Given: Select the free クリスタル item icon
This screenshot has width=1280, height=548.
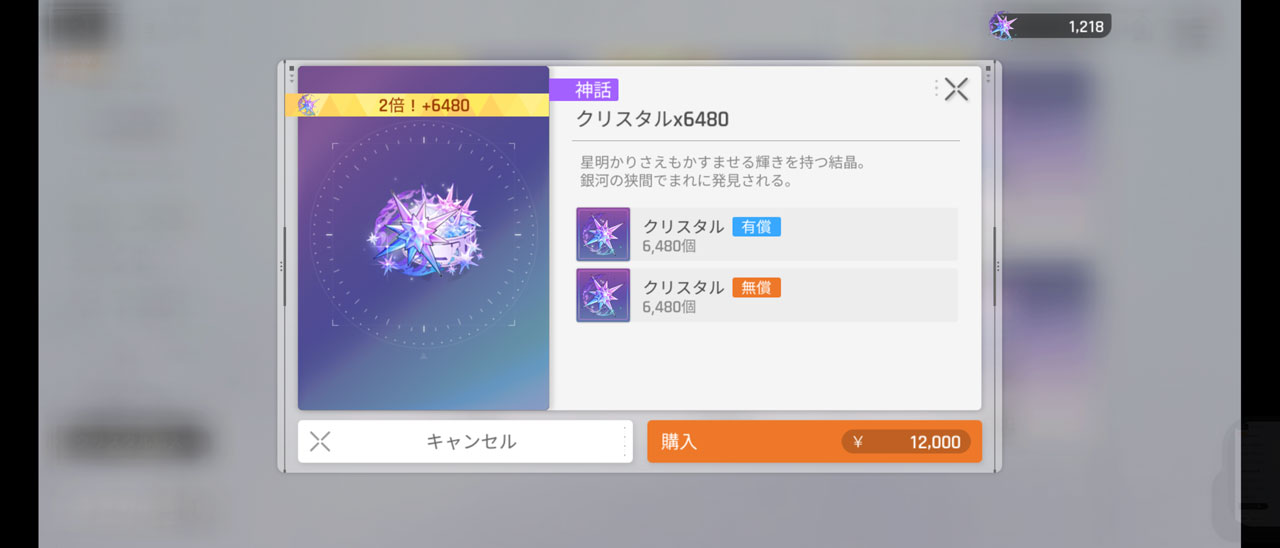Looking at the screenshot, I should click(x=603, y=295).
